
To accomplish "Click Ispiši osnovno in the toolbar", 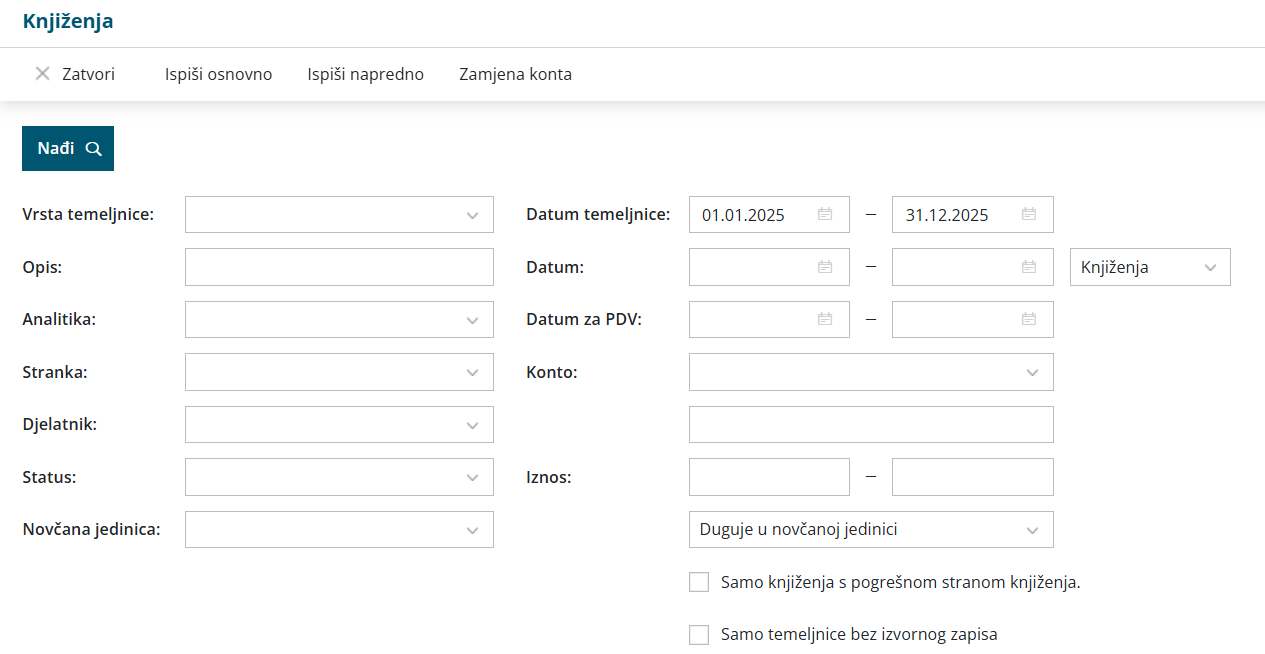I will (218, 74).
